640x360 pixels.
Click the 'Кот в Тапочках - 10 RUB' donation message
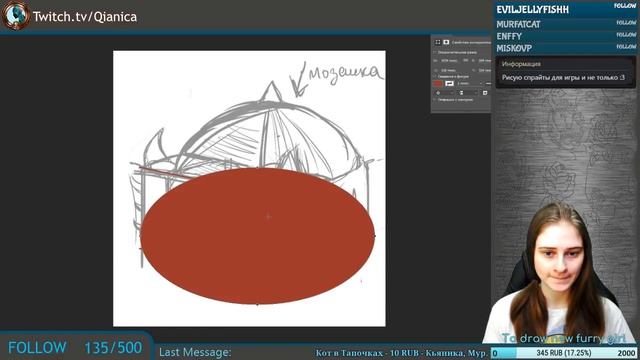(x=401, y=353)
